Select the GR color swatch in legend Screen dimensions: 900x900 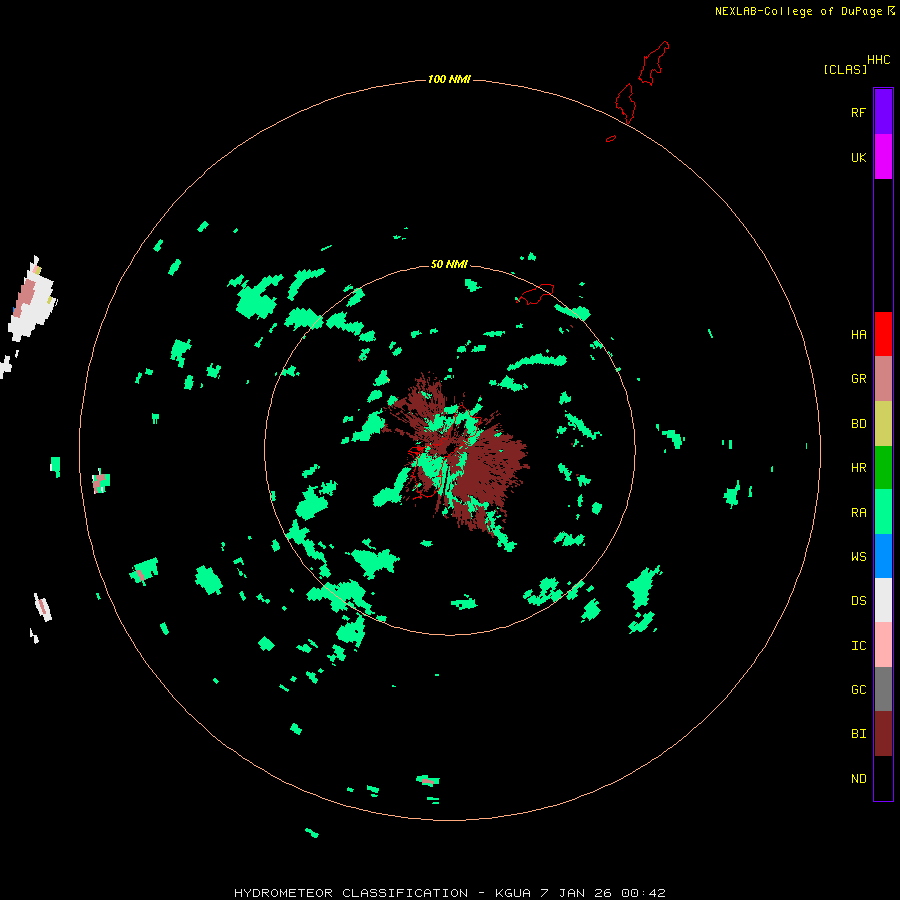point(883,379)
